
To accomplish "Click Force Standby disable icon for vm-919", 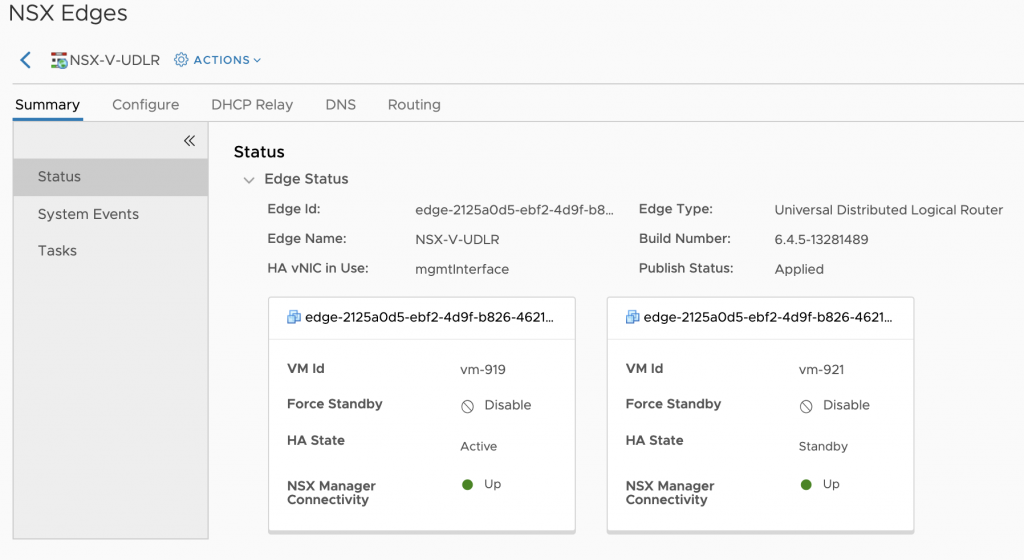I will pos(467,406).
